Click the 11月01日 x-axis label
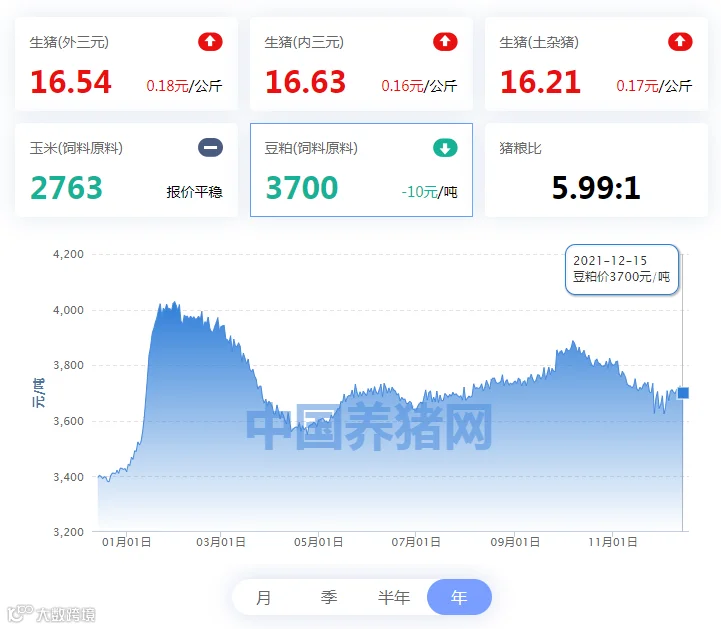This screenshot has width=721, height=629. pos(613,542)
